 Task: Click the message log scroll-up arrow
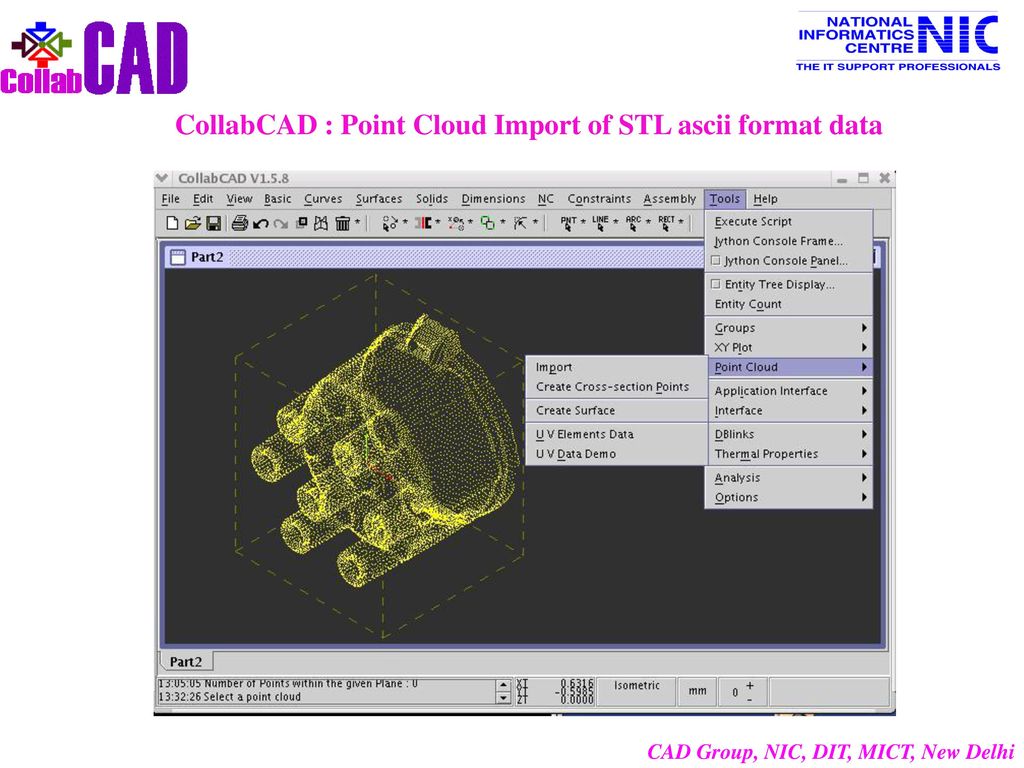click(503, 684)
